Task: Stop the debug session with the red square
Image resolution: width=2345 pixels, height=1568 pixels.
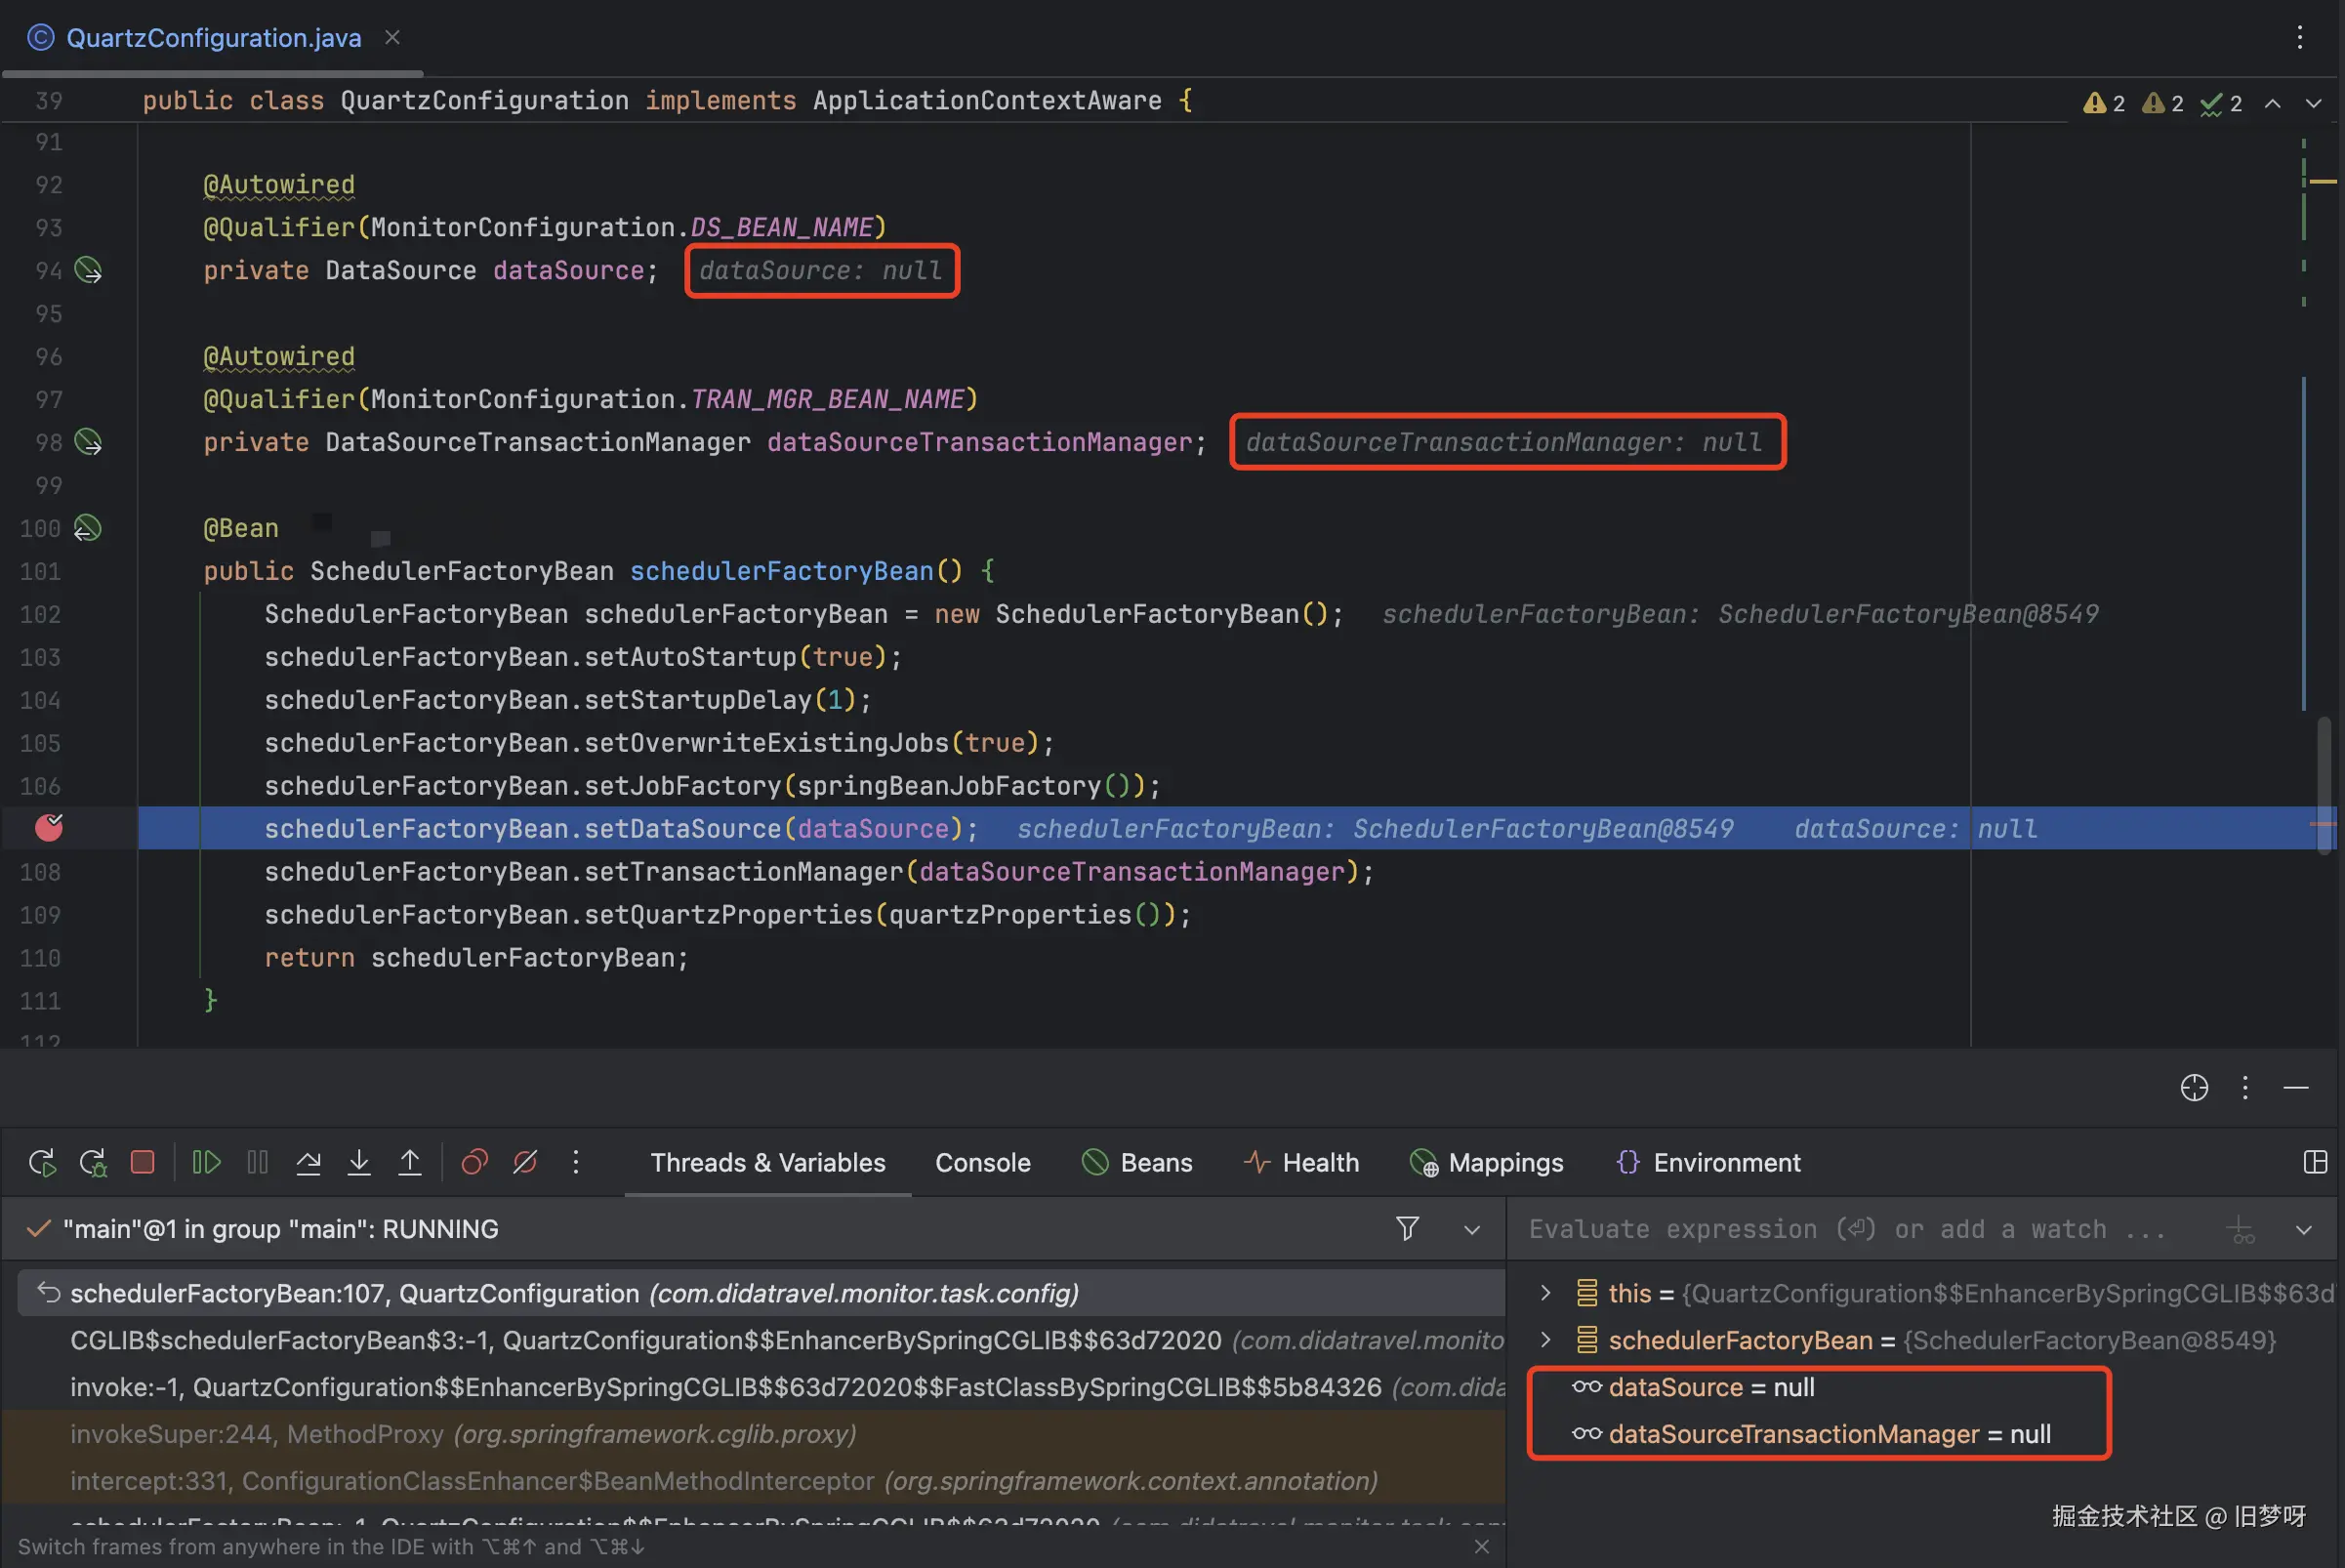Action: coord(142,1162)
